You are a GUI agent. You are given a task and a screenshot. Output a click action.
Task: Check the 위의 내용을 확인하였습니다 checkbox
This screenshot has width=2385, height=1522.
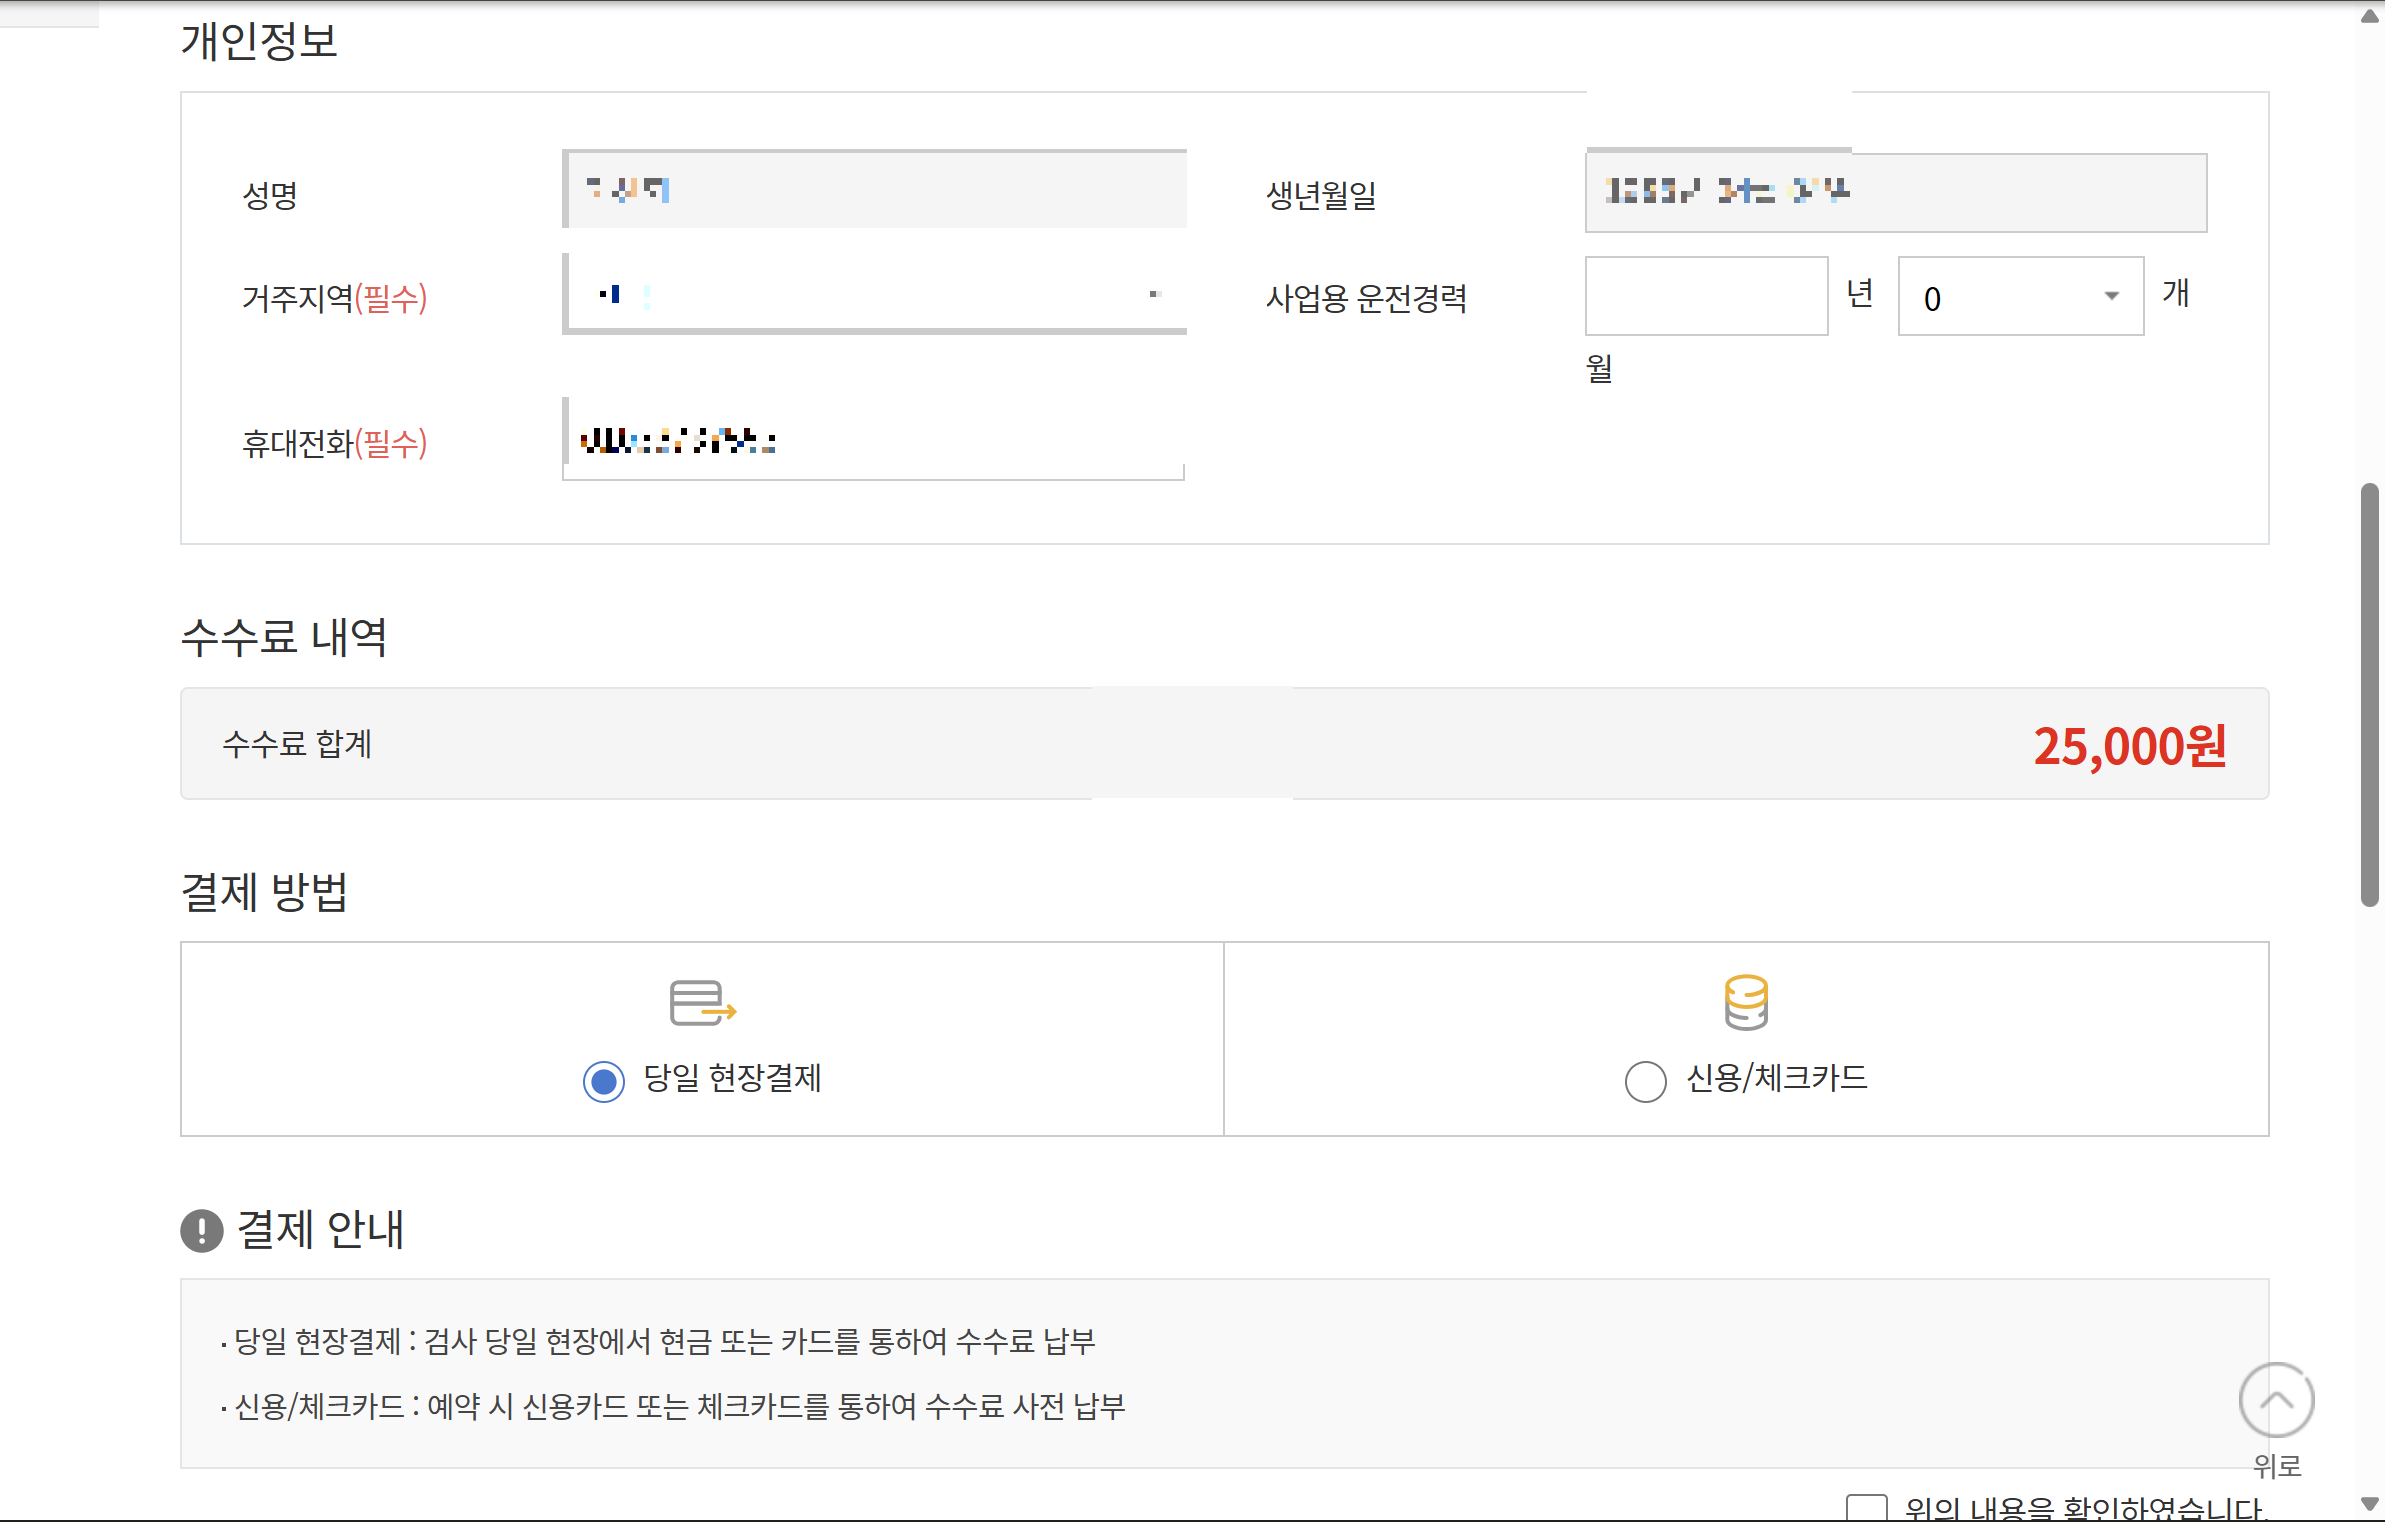(x=1866, y=1508)
